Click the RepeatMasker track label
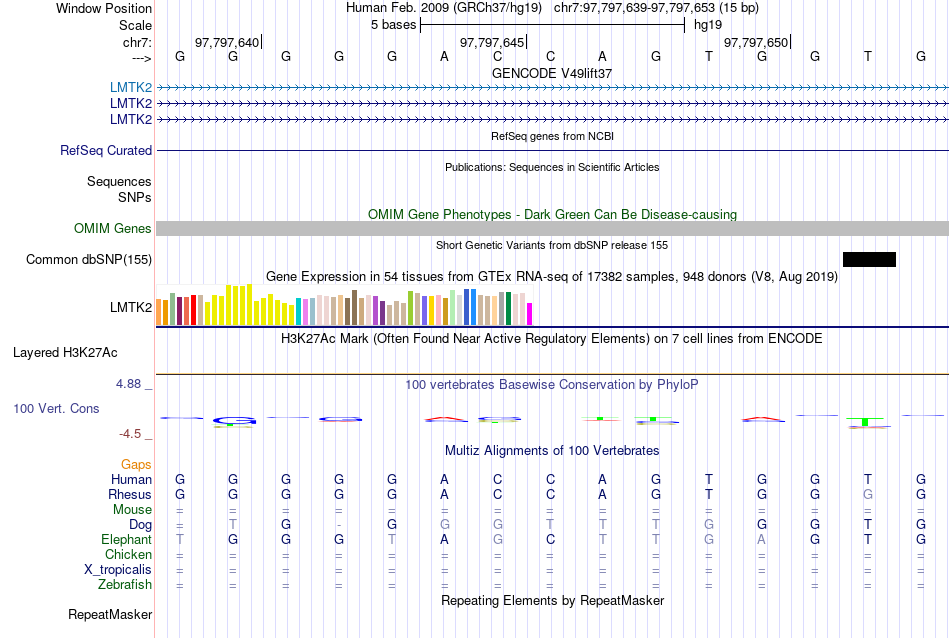Image resolution: width=950 pixels, height=638 pixels. pos(110,614)
